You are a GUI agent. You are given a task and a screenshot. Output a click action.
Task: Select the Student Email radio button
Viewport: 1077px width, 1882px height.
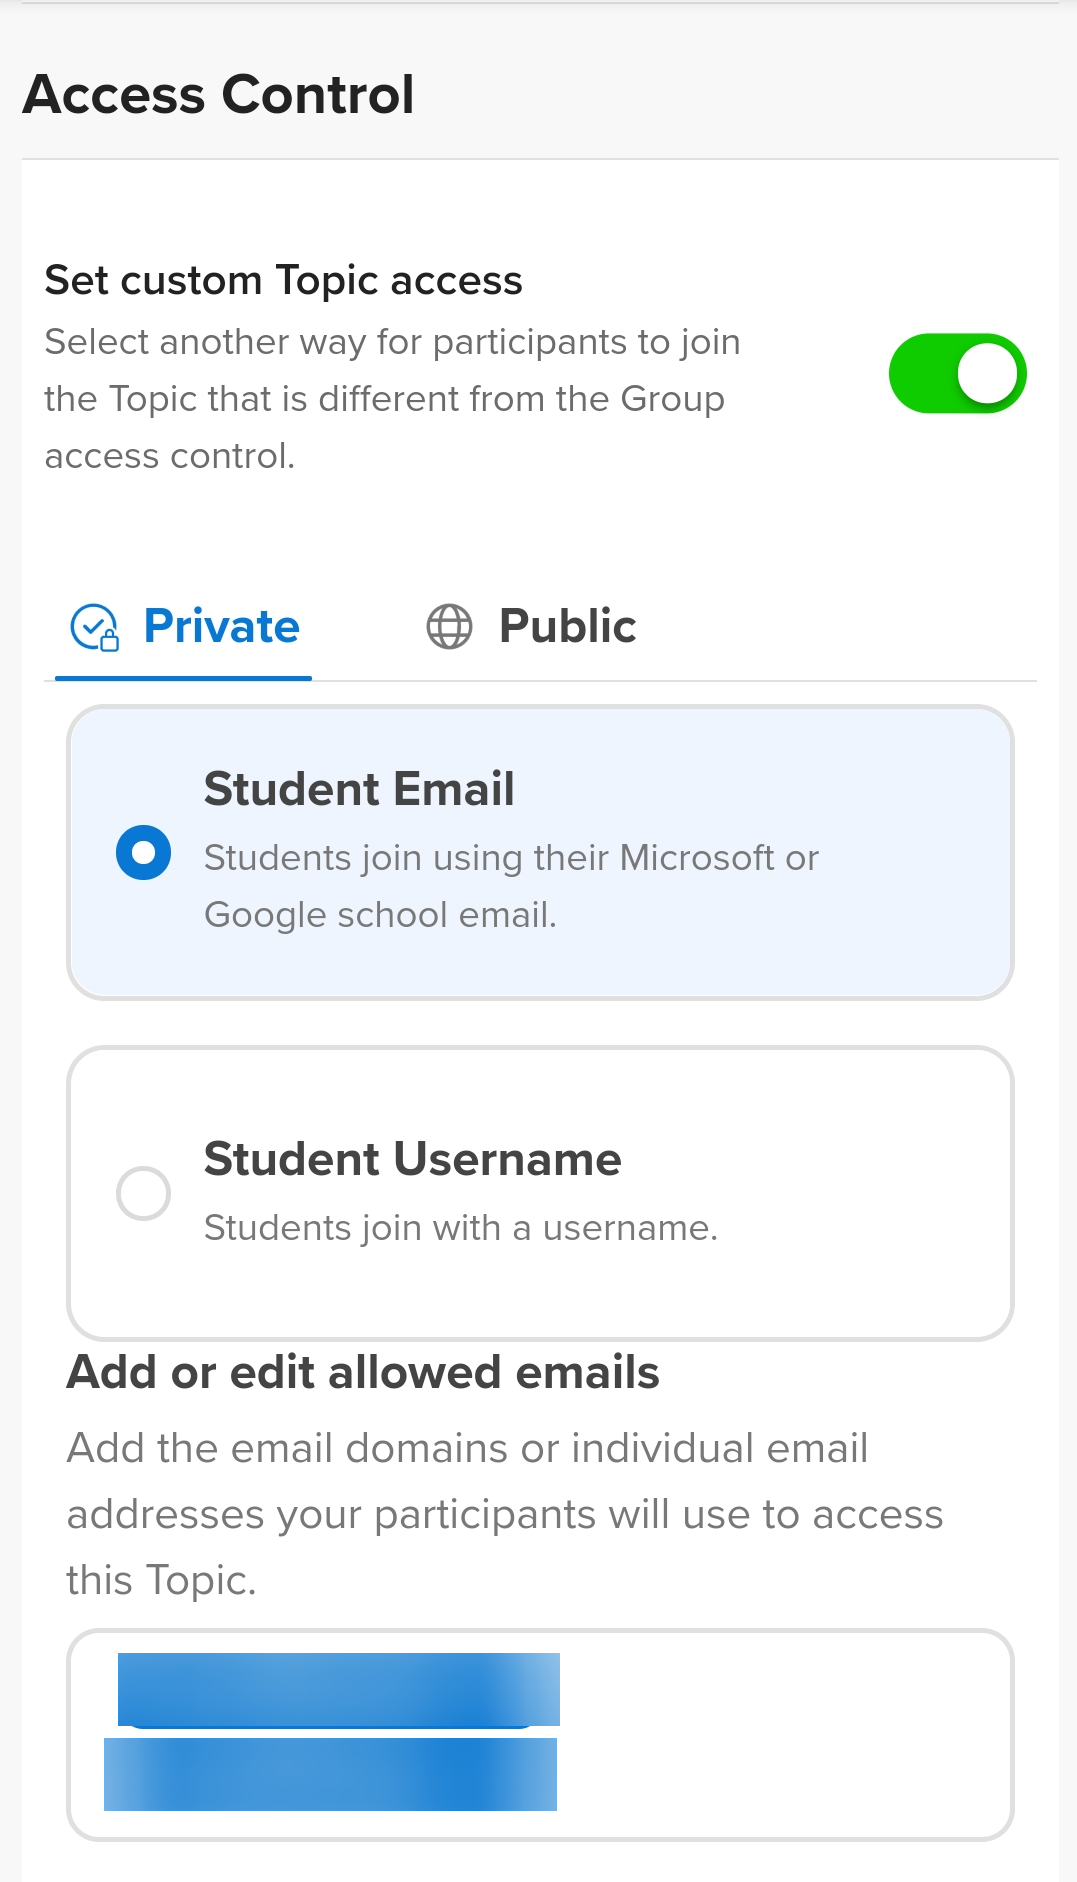[144, 853]
